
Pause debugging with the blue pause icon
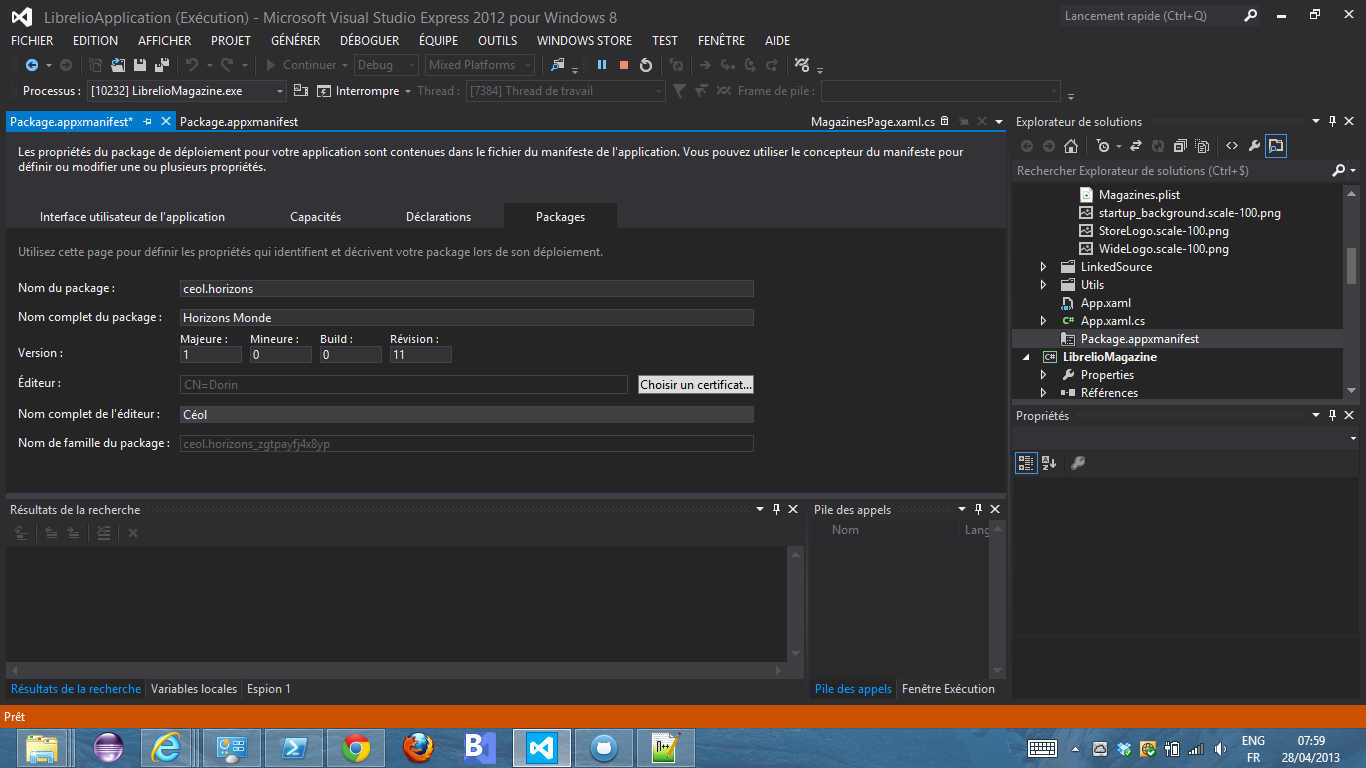tap(602, 65)
